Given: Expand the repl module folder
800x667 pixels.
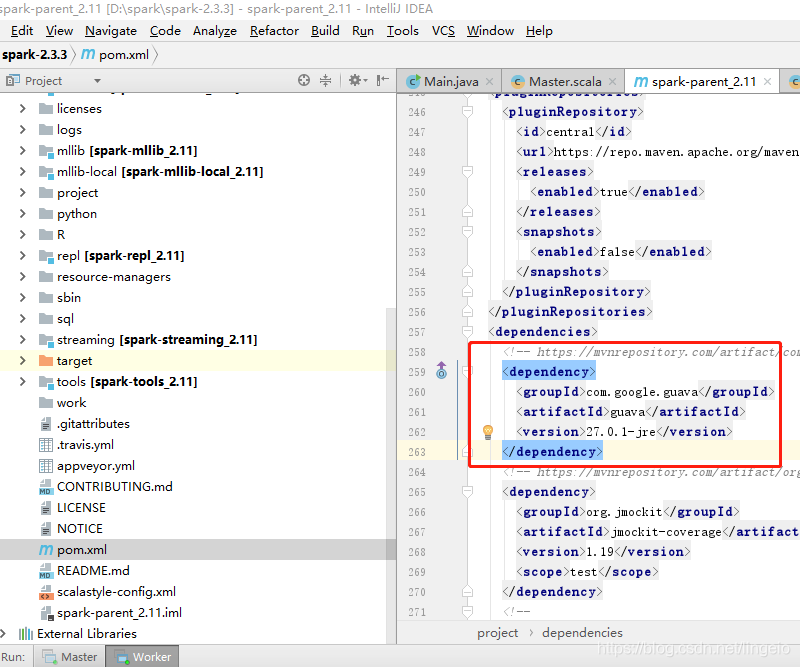Looking at the screenshot, I should pos(22,256).
